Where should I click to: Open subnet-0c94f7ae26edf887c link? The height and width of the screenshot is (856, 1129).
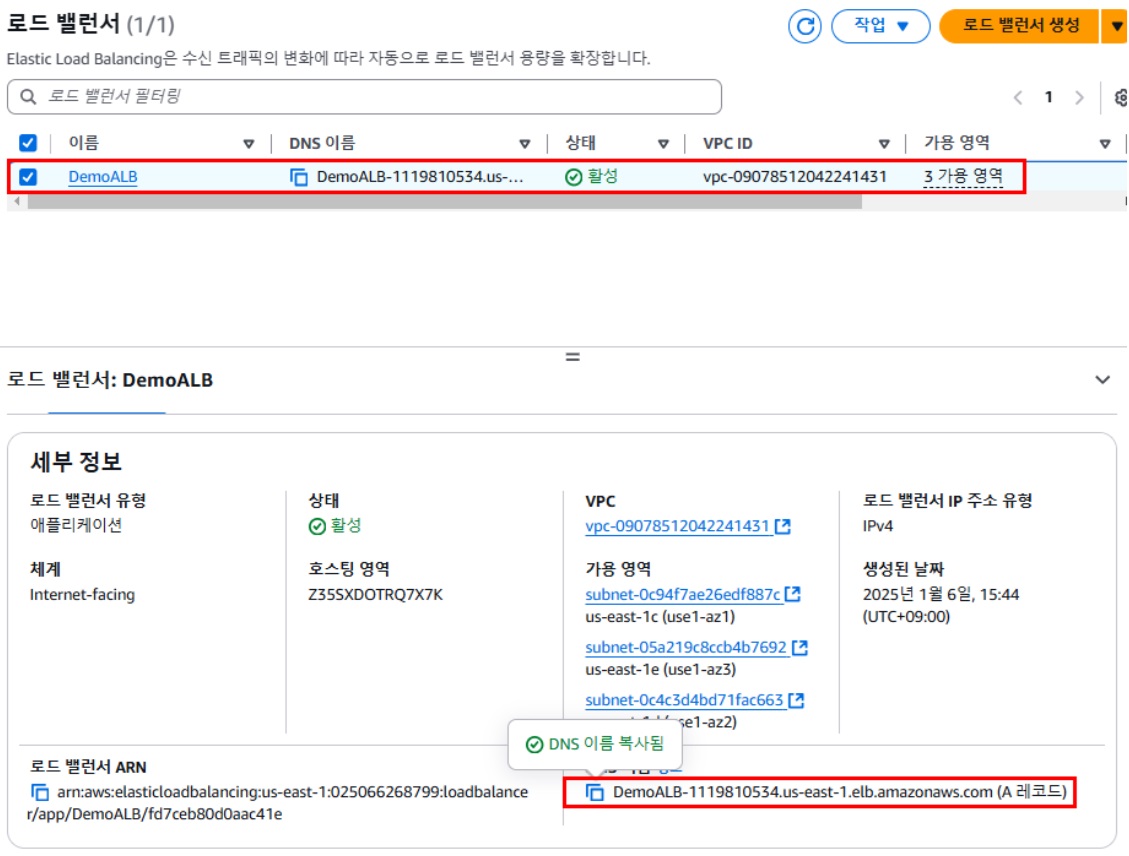(683, 595)
